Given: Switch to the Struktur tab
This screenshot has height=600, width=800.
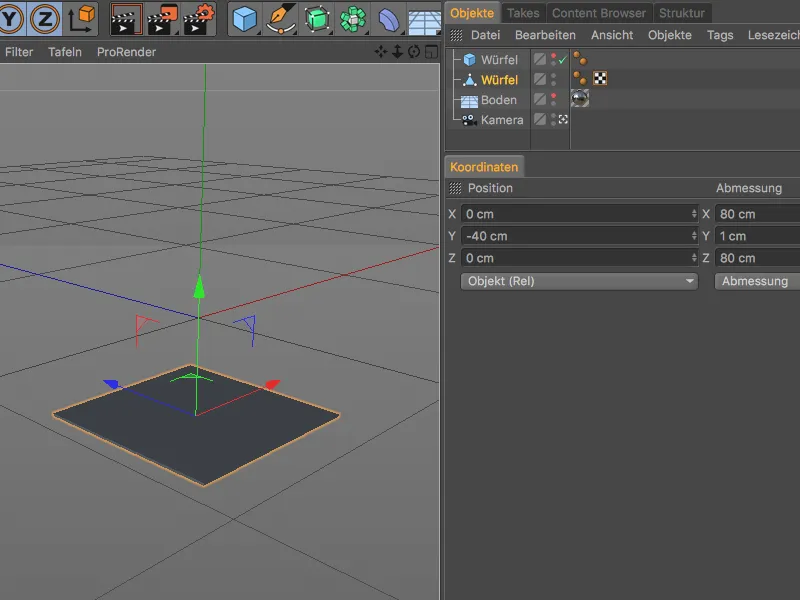Looking at the screenshot, I should 682,13.
